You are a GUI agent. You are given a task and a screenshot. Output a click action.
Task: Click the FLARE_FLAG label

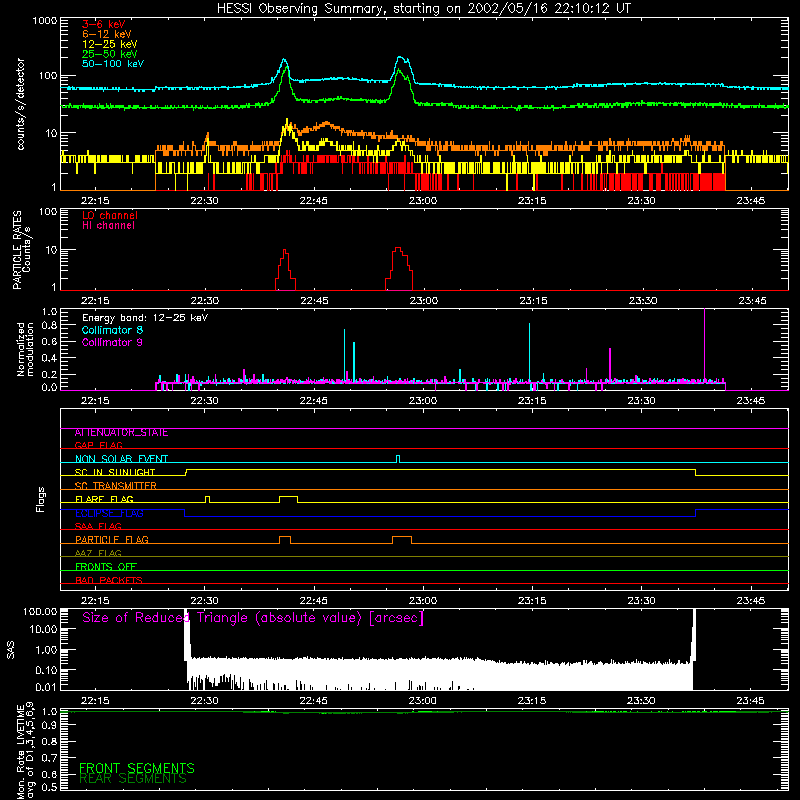pos(104,499)
